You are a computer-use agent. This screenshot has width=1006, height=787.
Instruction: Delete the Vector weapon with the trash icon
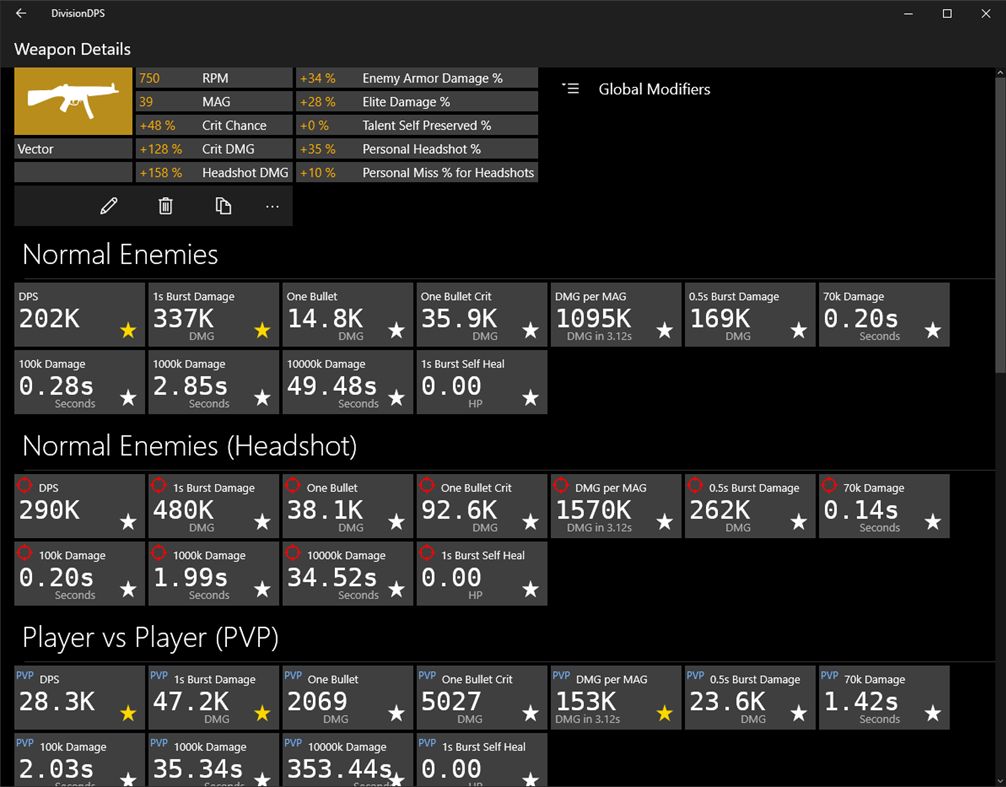[165, 205]
